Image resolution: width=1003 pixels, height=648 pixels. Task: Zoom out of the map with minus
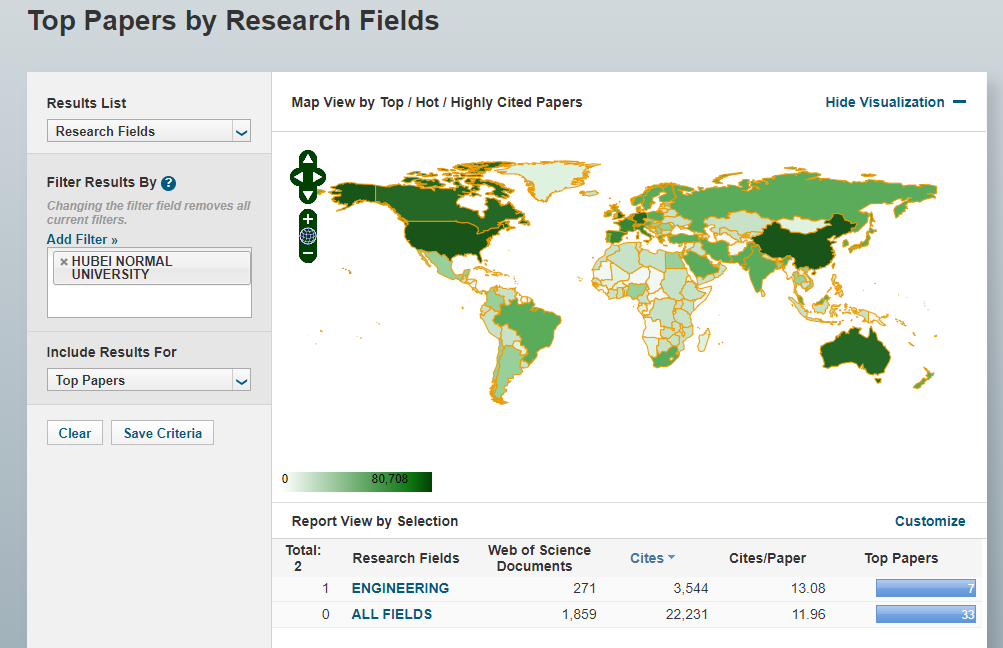[x=308, y=253]
